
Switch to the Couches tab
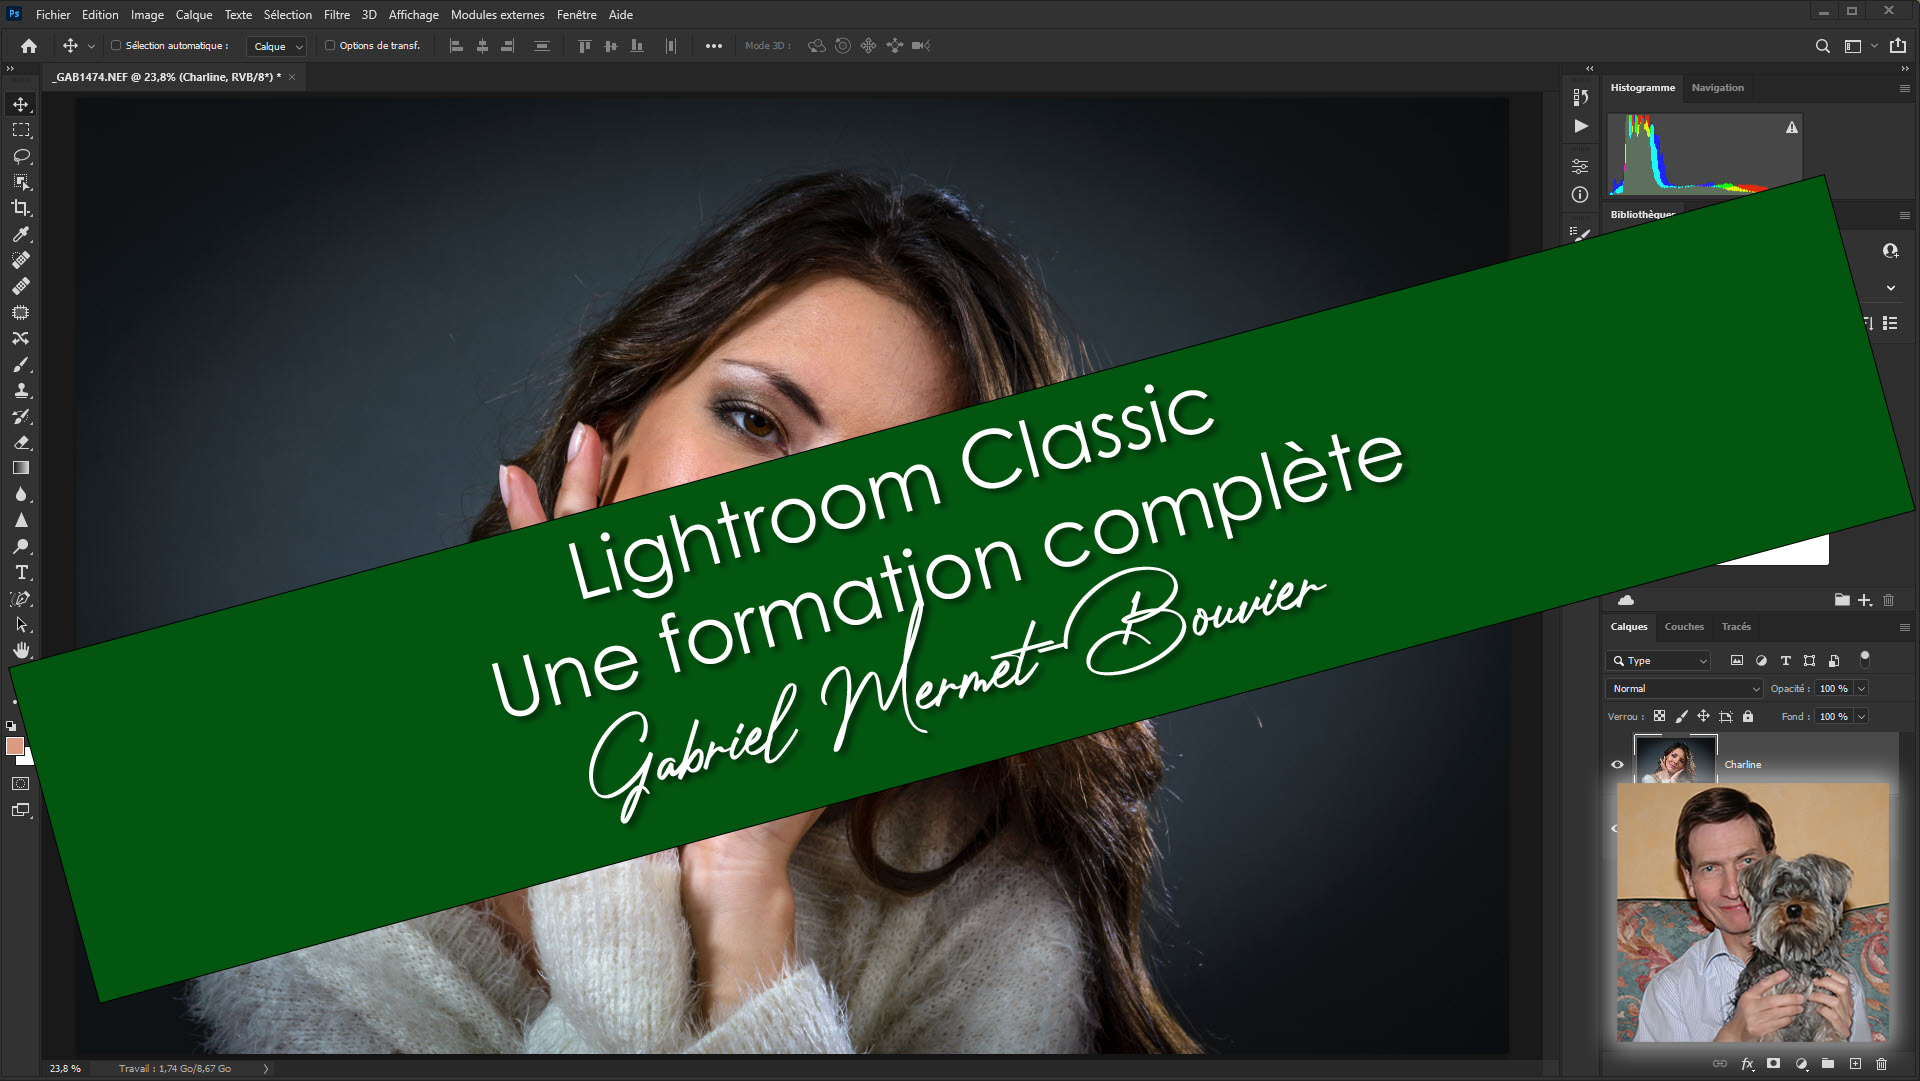point(1684,627)
